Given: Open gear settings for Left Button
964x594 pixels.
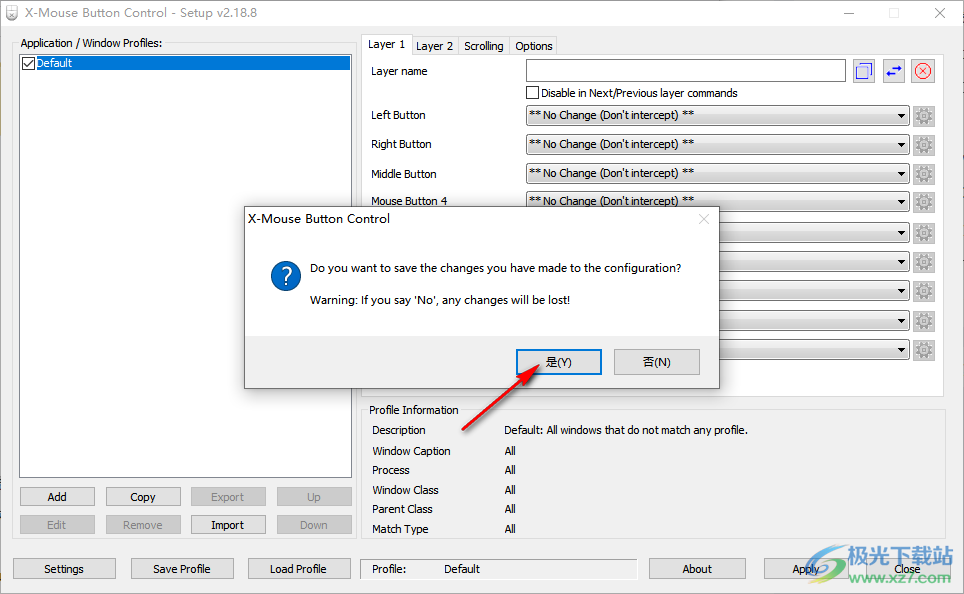Looking at the screenshot, I should click(x=923, y=116).
